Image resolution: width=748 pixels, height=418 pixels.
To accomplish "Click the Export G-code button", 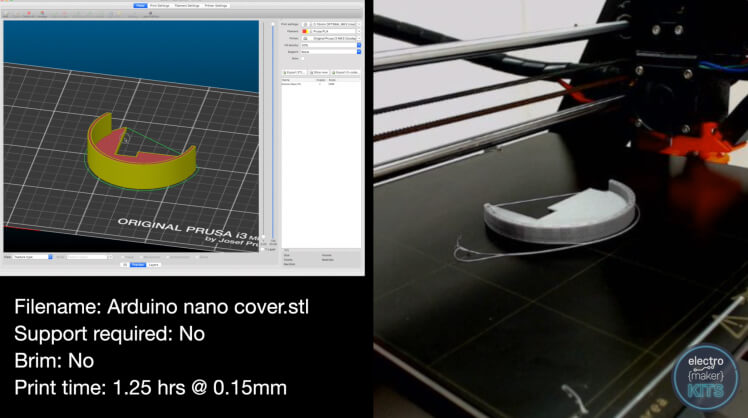I will pos(345,73).
